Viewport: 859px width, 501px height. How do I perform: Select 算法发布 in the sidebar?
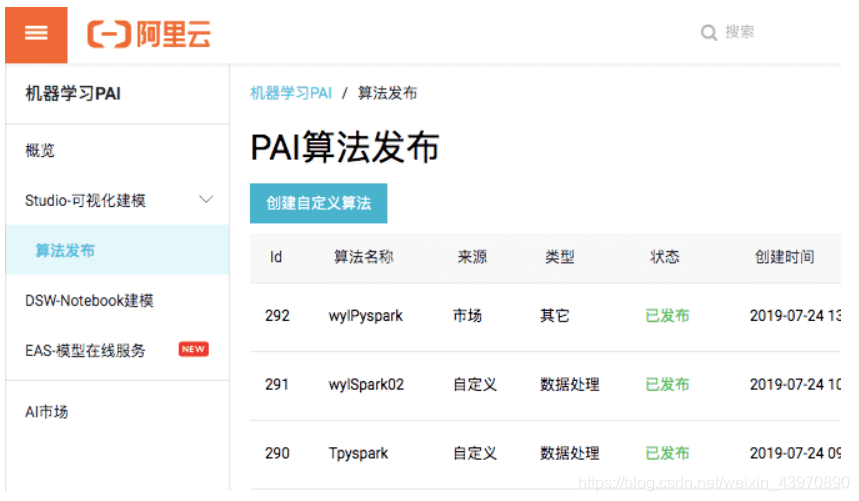65,250
